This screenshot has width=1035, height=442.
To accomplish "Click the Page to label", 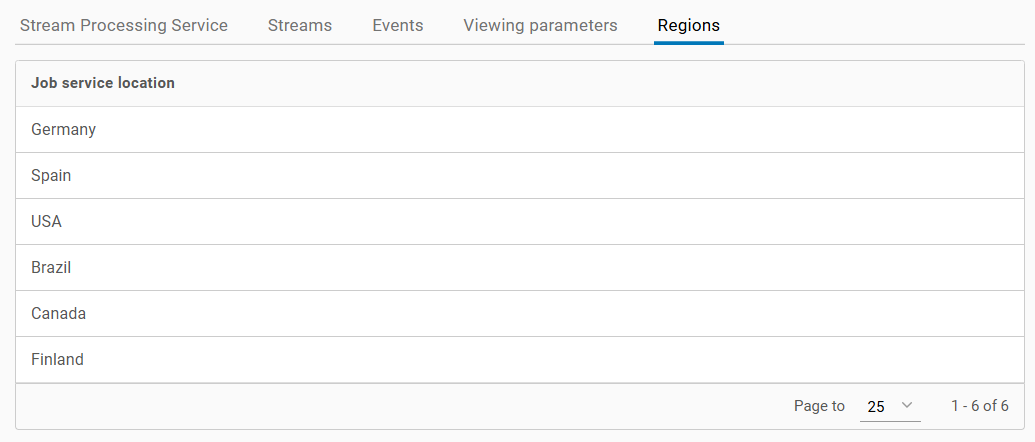I will pos(819,406).
